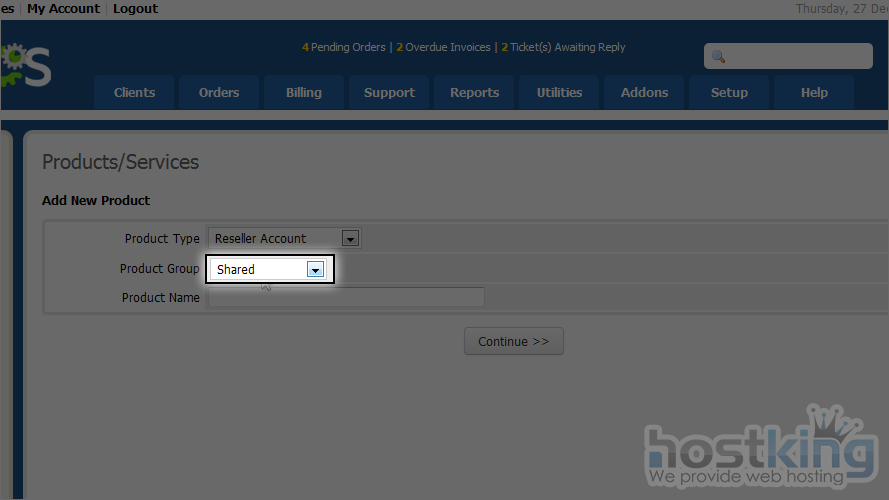Screen dimensions: 889x500
Task: Switch to the Orders tab
Action: click(x=219, y=93)
